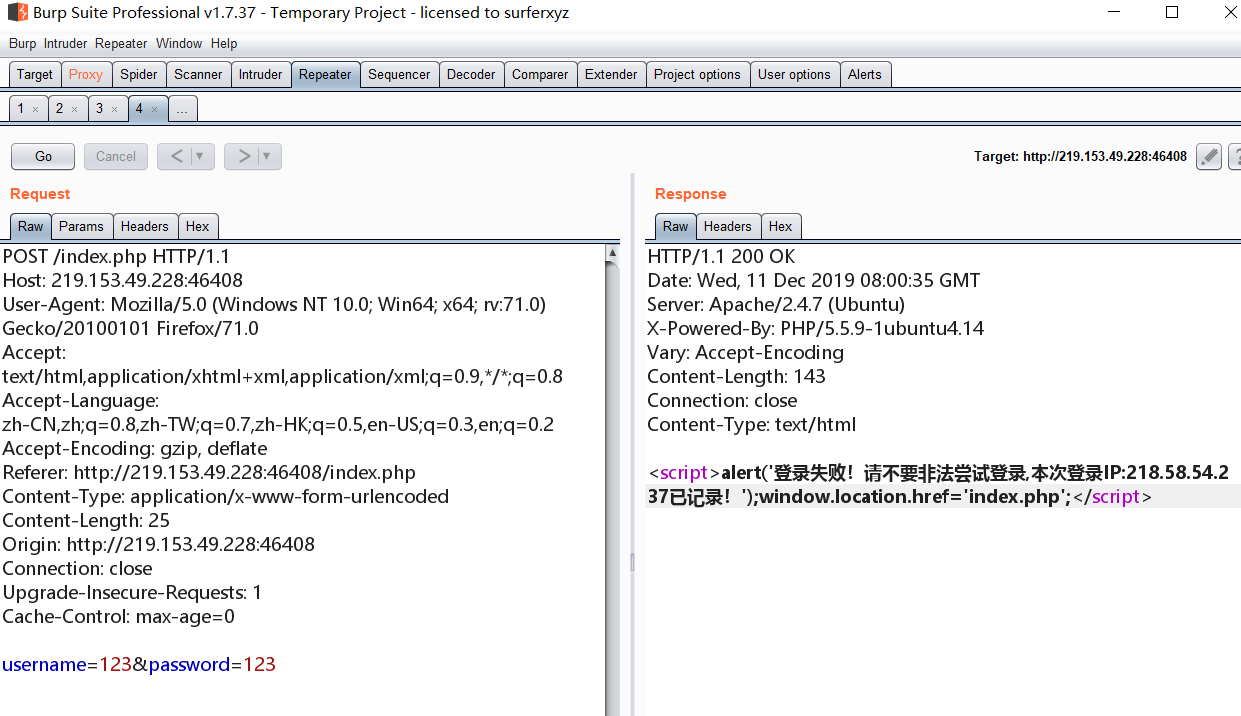Viewport: 1241px width, 716px height.
Task: Click the X-Powered-By response header
Action: (815, 328)
